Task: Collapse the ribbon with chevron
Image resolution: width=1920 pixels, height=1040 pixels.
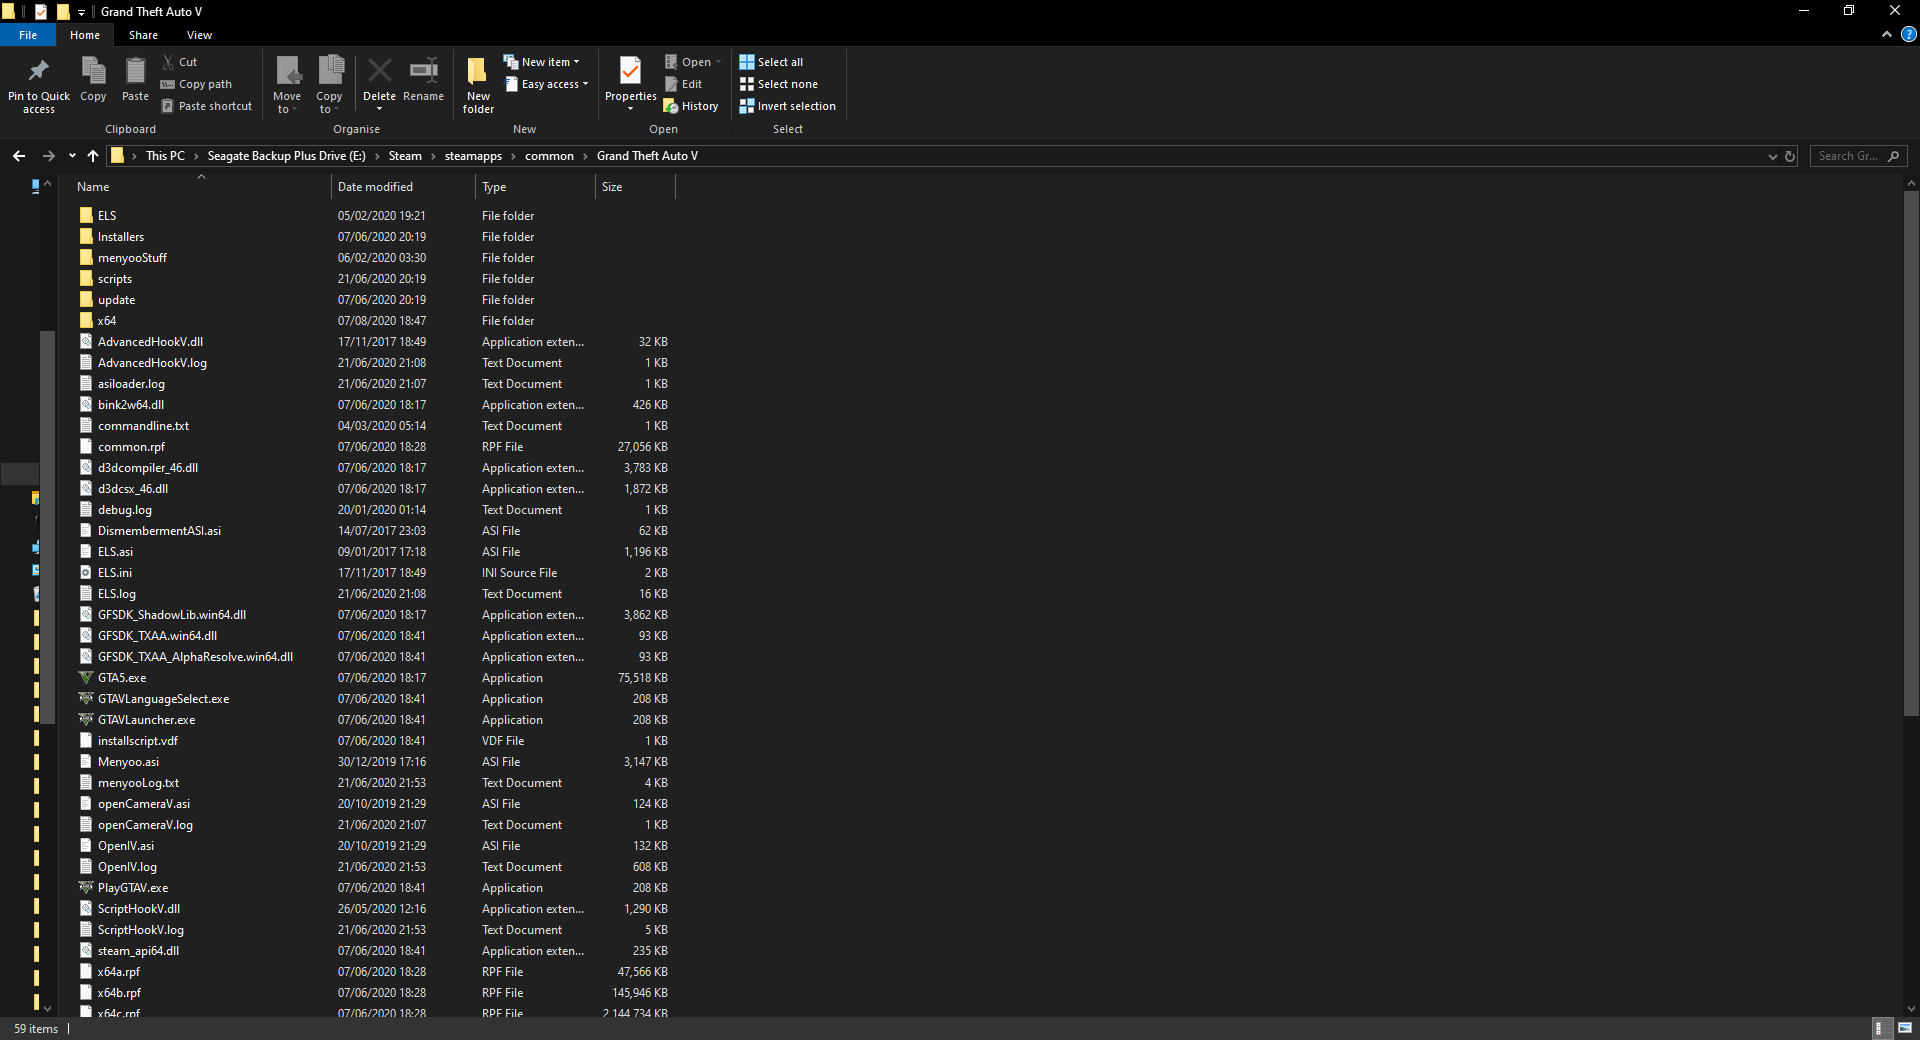Action: [x=1886, y=34]
